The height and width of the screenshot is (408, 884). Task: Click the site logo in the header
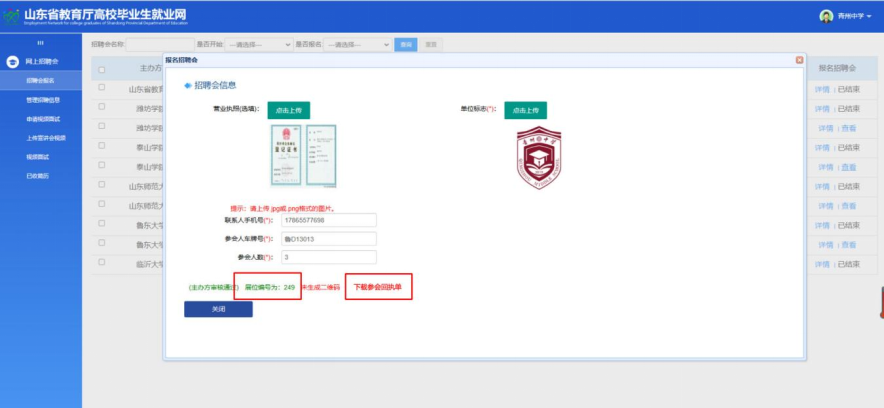pyautogui.click(x=11, y=16)
